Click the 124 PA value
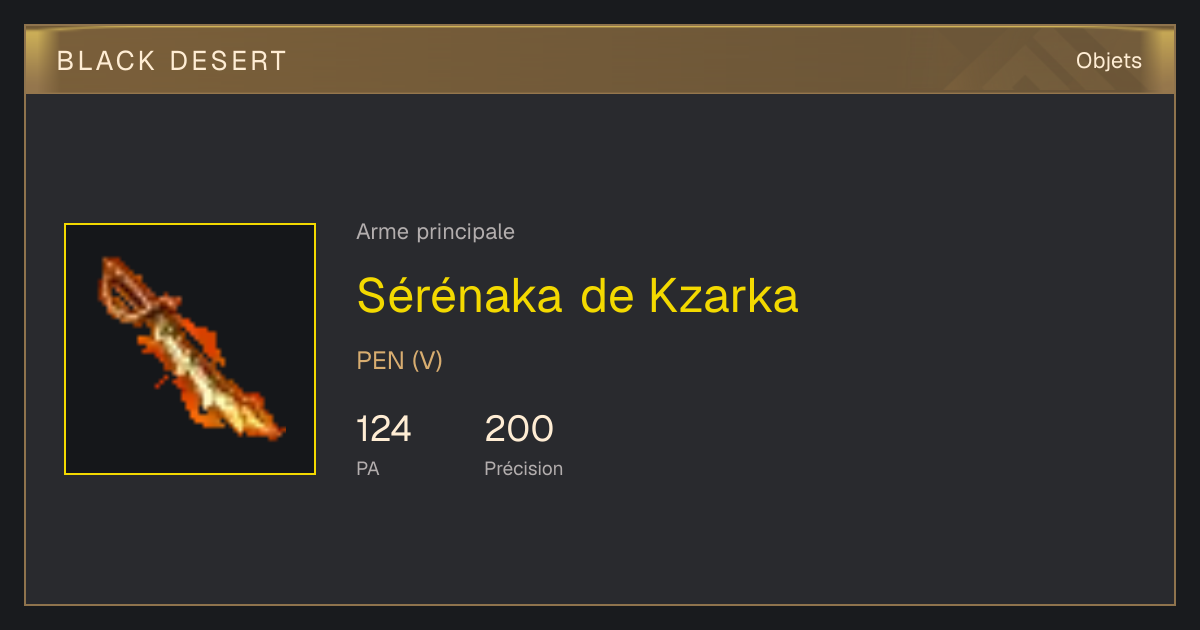Image resolution: width=1200 pixels, height=630 pixels. click(384, 429)
